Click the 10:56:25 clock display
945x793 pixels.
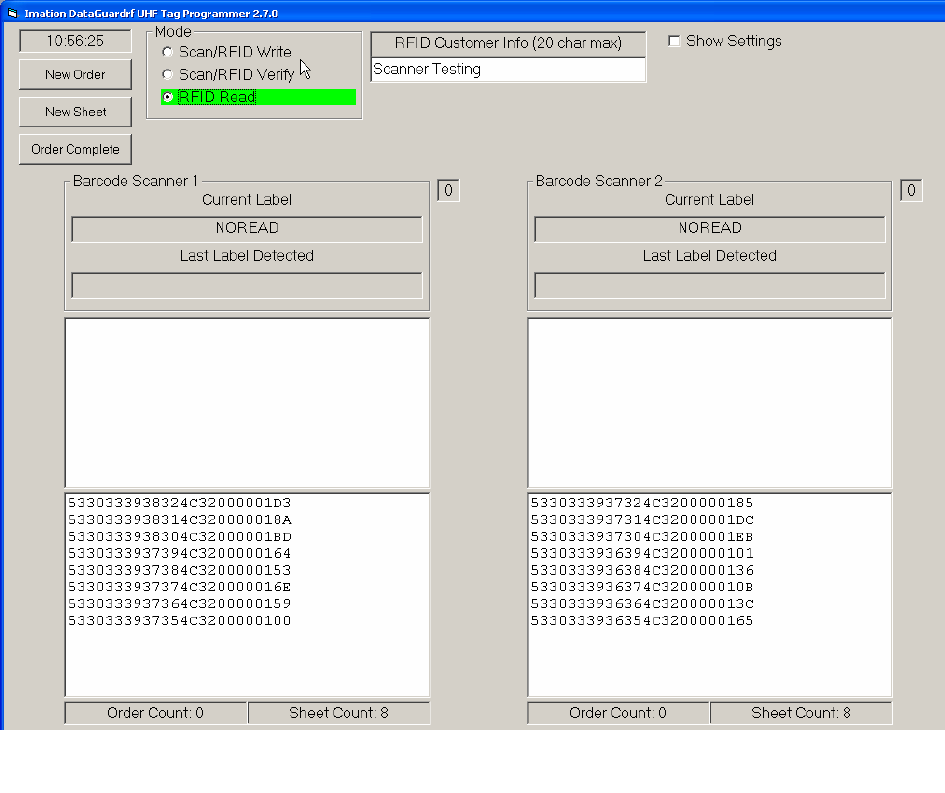click(75, 41)
